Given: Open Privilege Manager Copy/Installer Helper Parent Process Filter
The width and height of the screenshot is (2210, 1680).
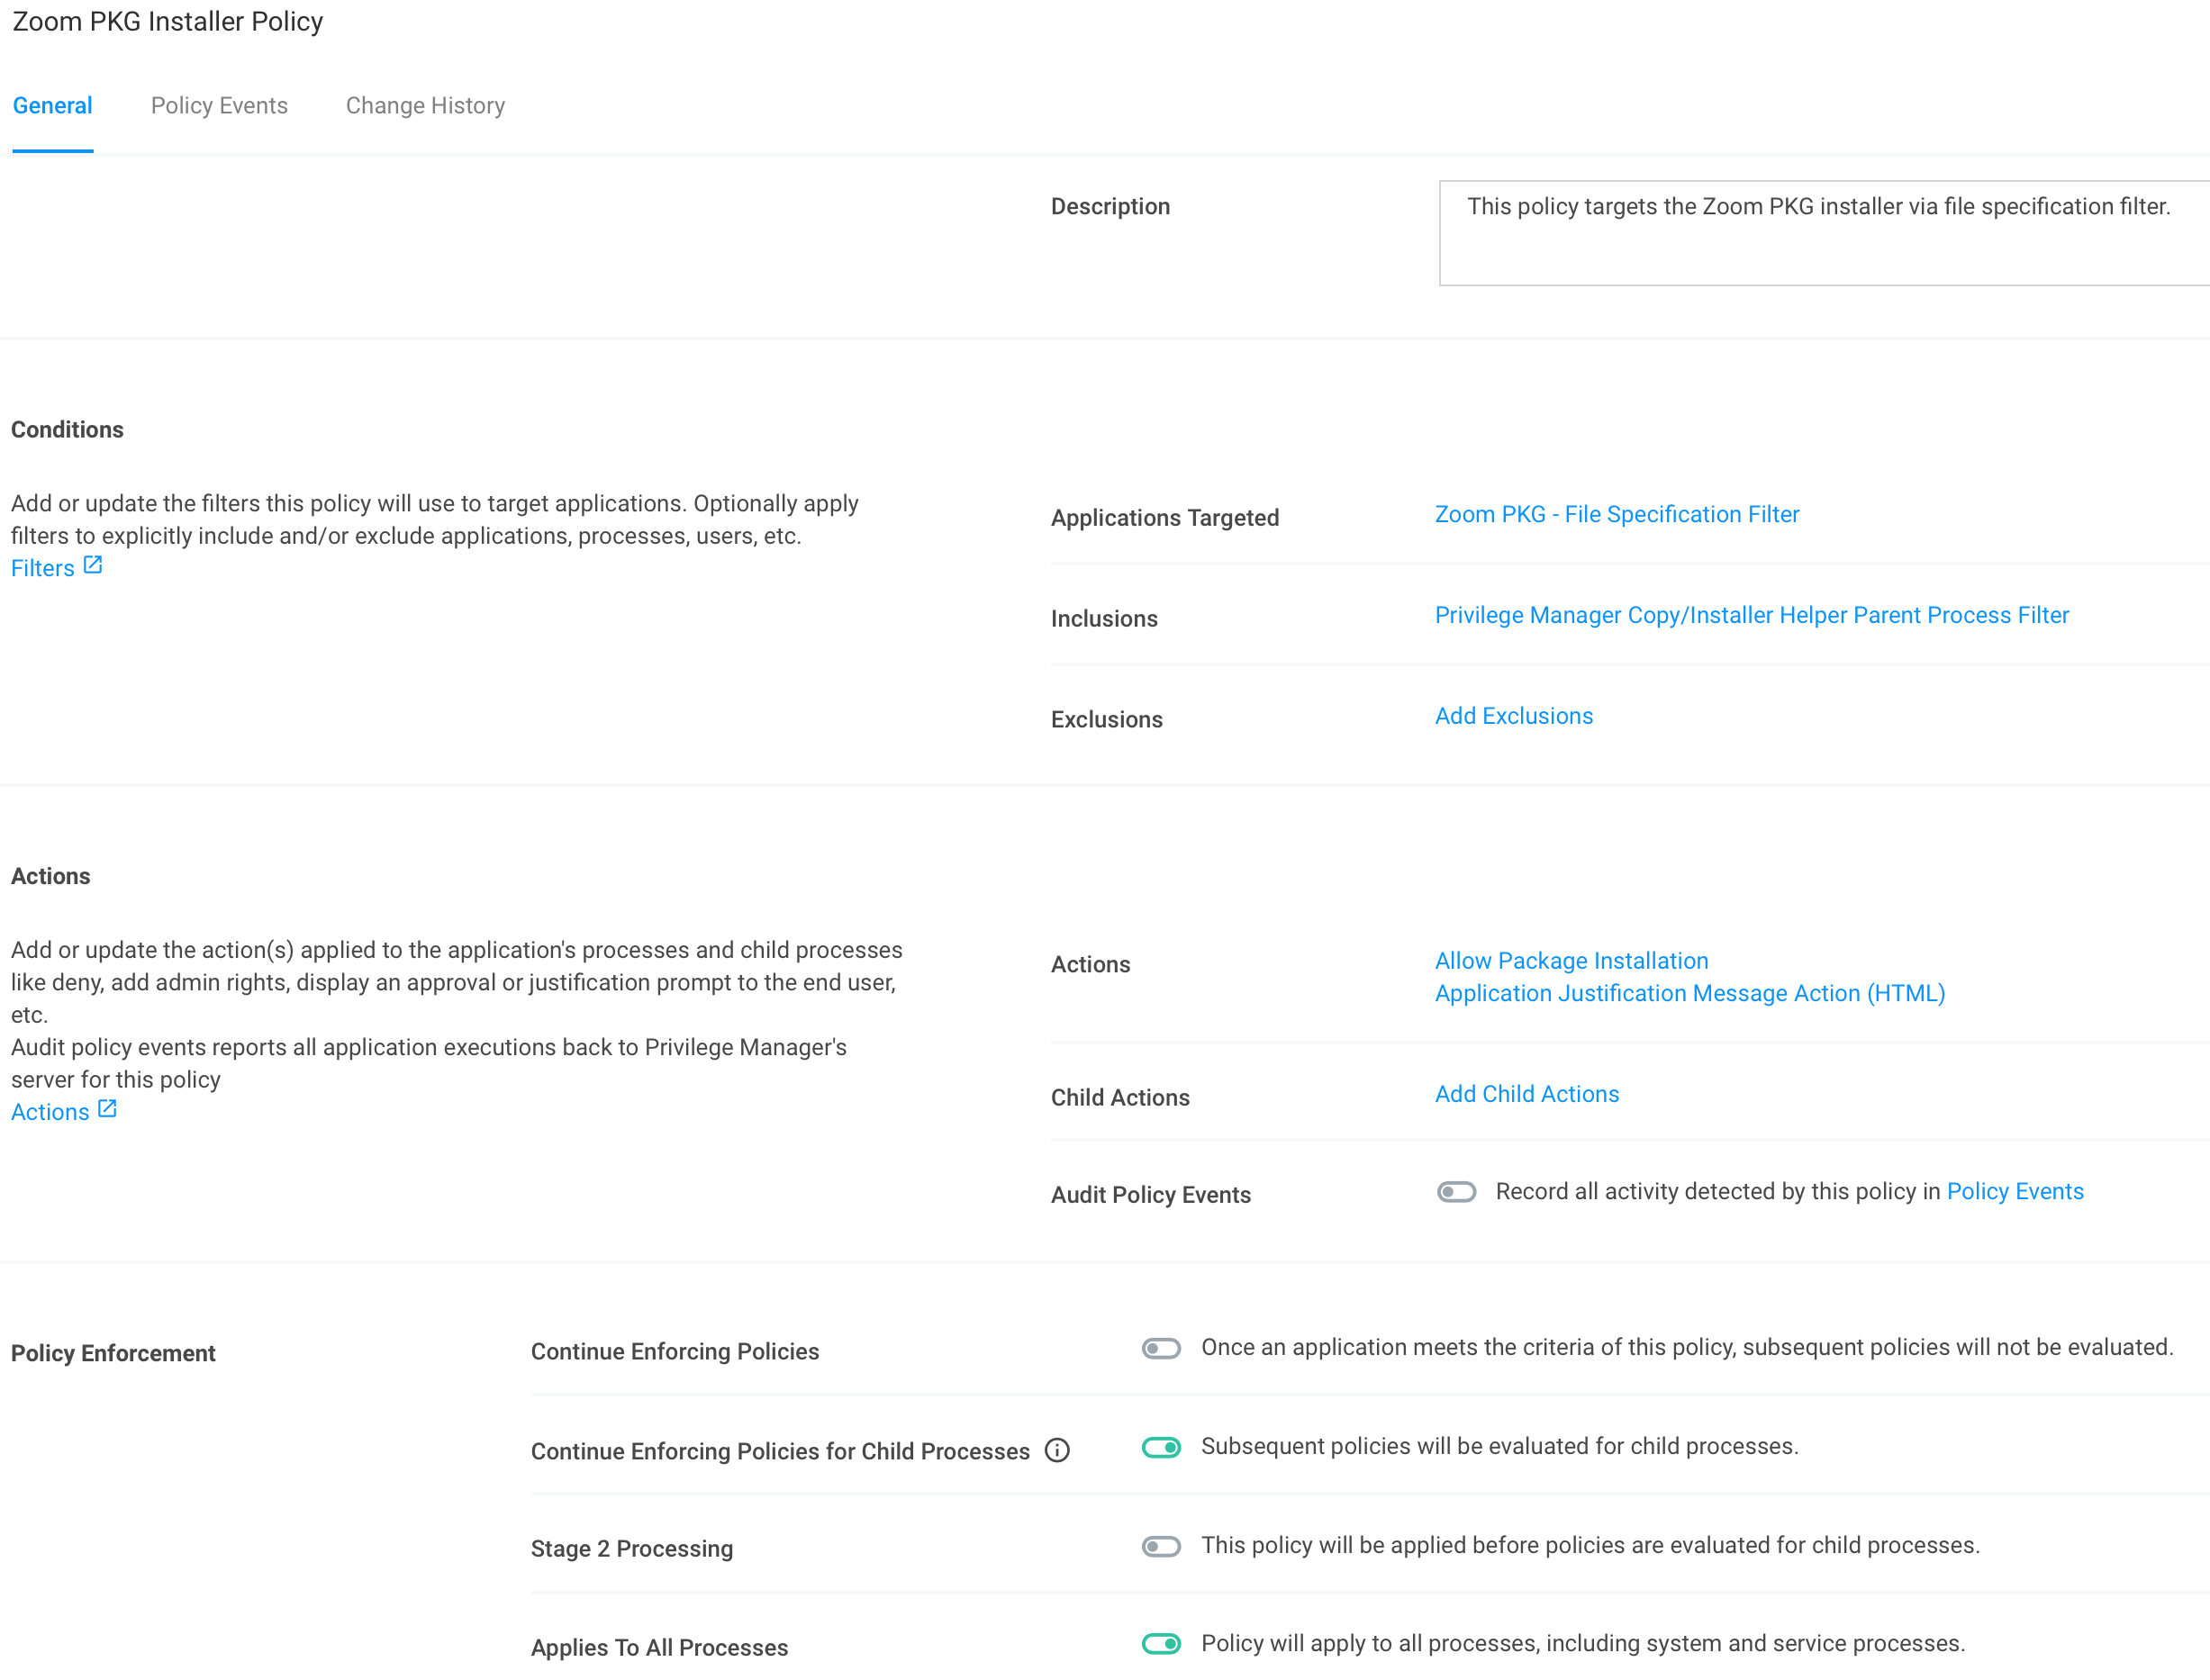Looking at the screenshot, I should [x=1751, y=616].
